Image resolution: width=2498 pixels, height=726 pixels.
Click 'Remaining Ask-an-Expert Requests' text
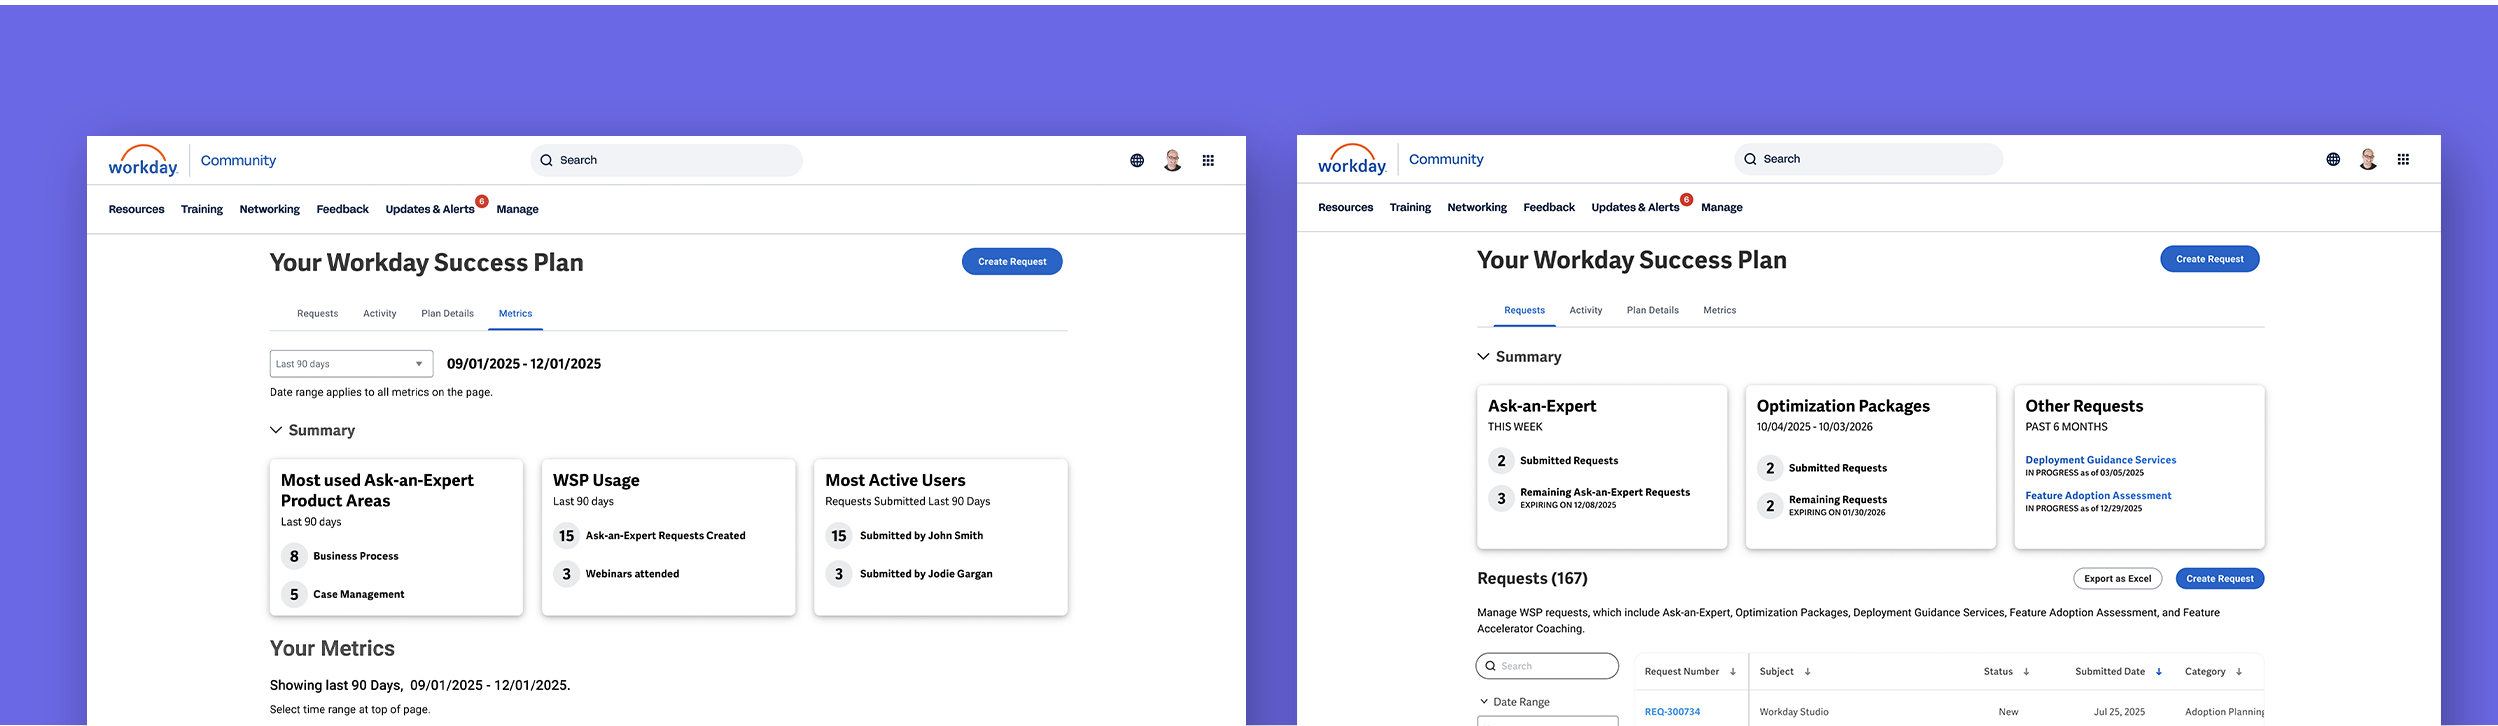tap(1605, 492)
